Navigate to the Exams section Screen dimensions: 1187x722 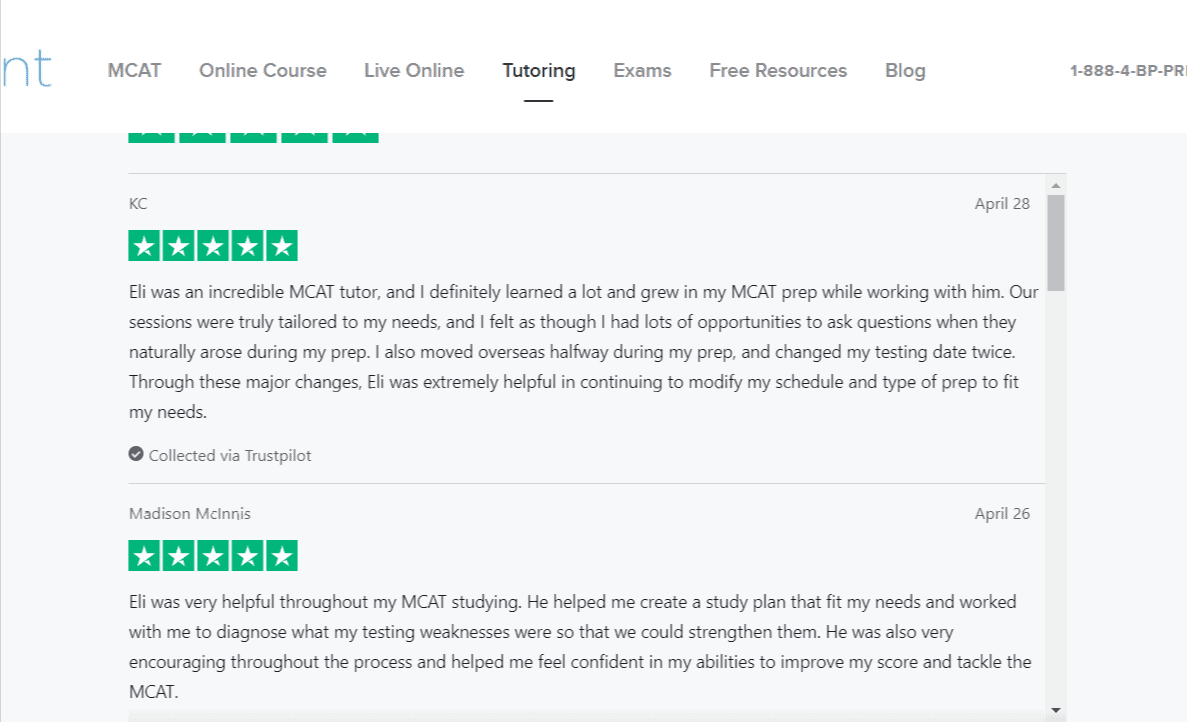point(642,71)
